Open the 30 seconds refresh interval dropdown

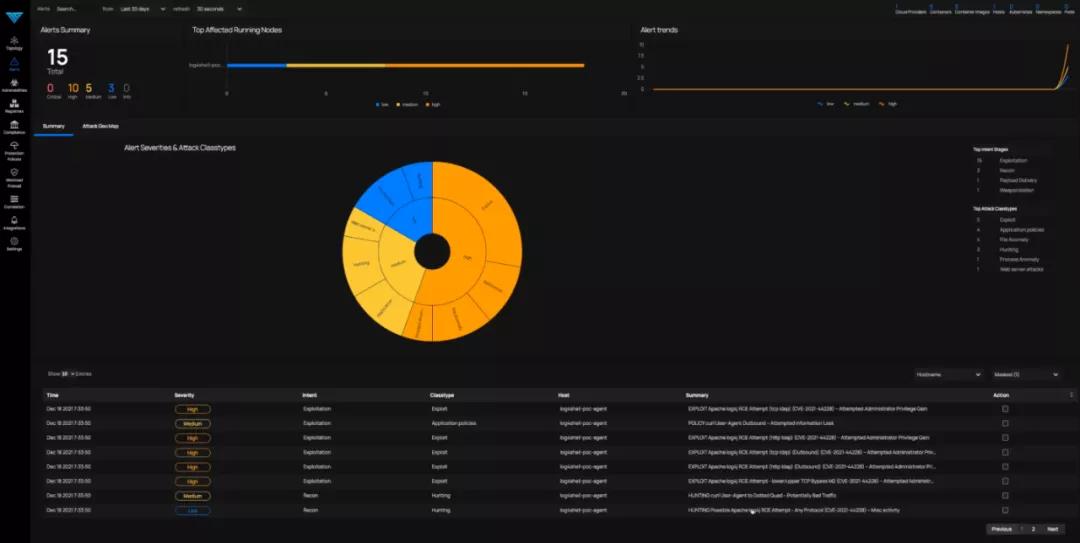219,9
